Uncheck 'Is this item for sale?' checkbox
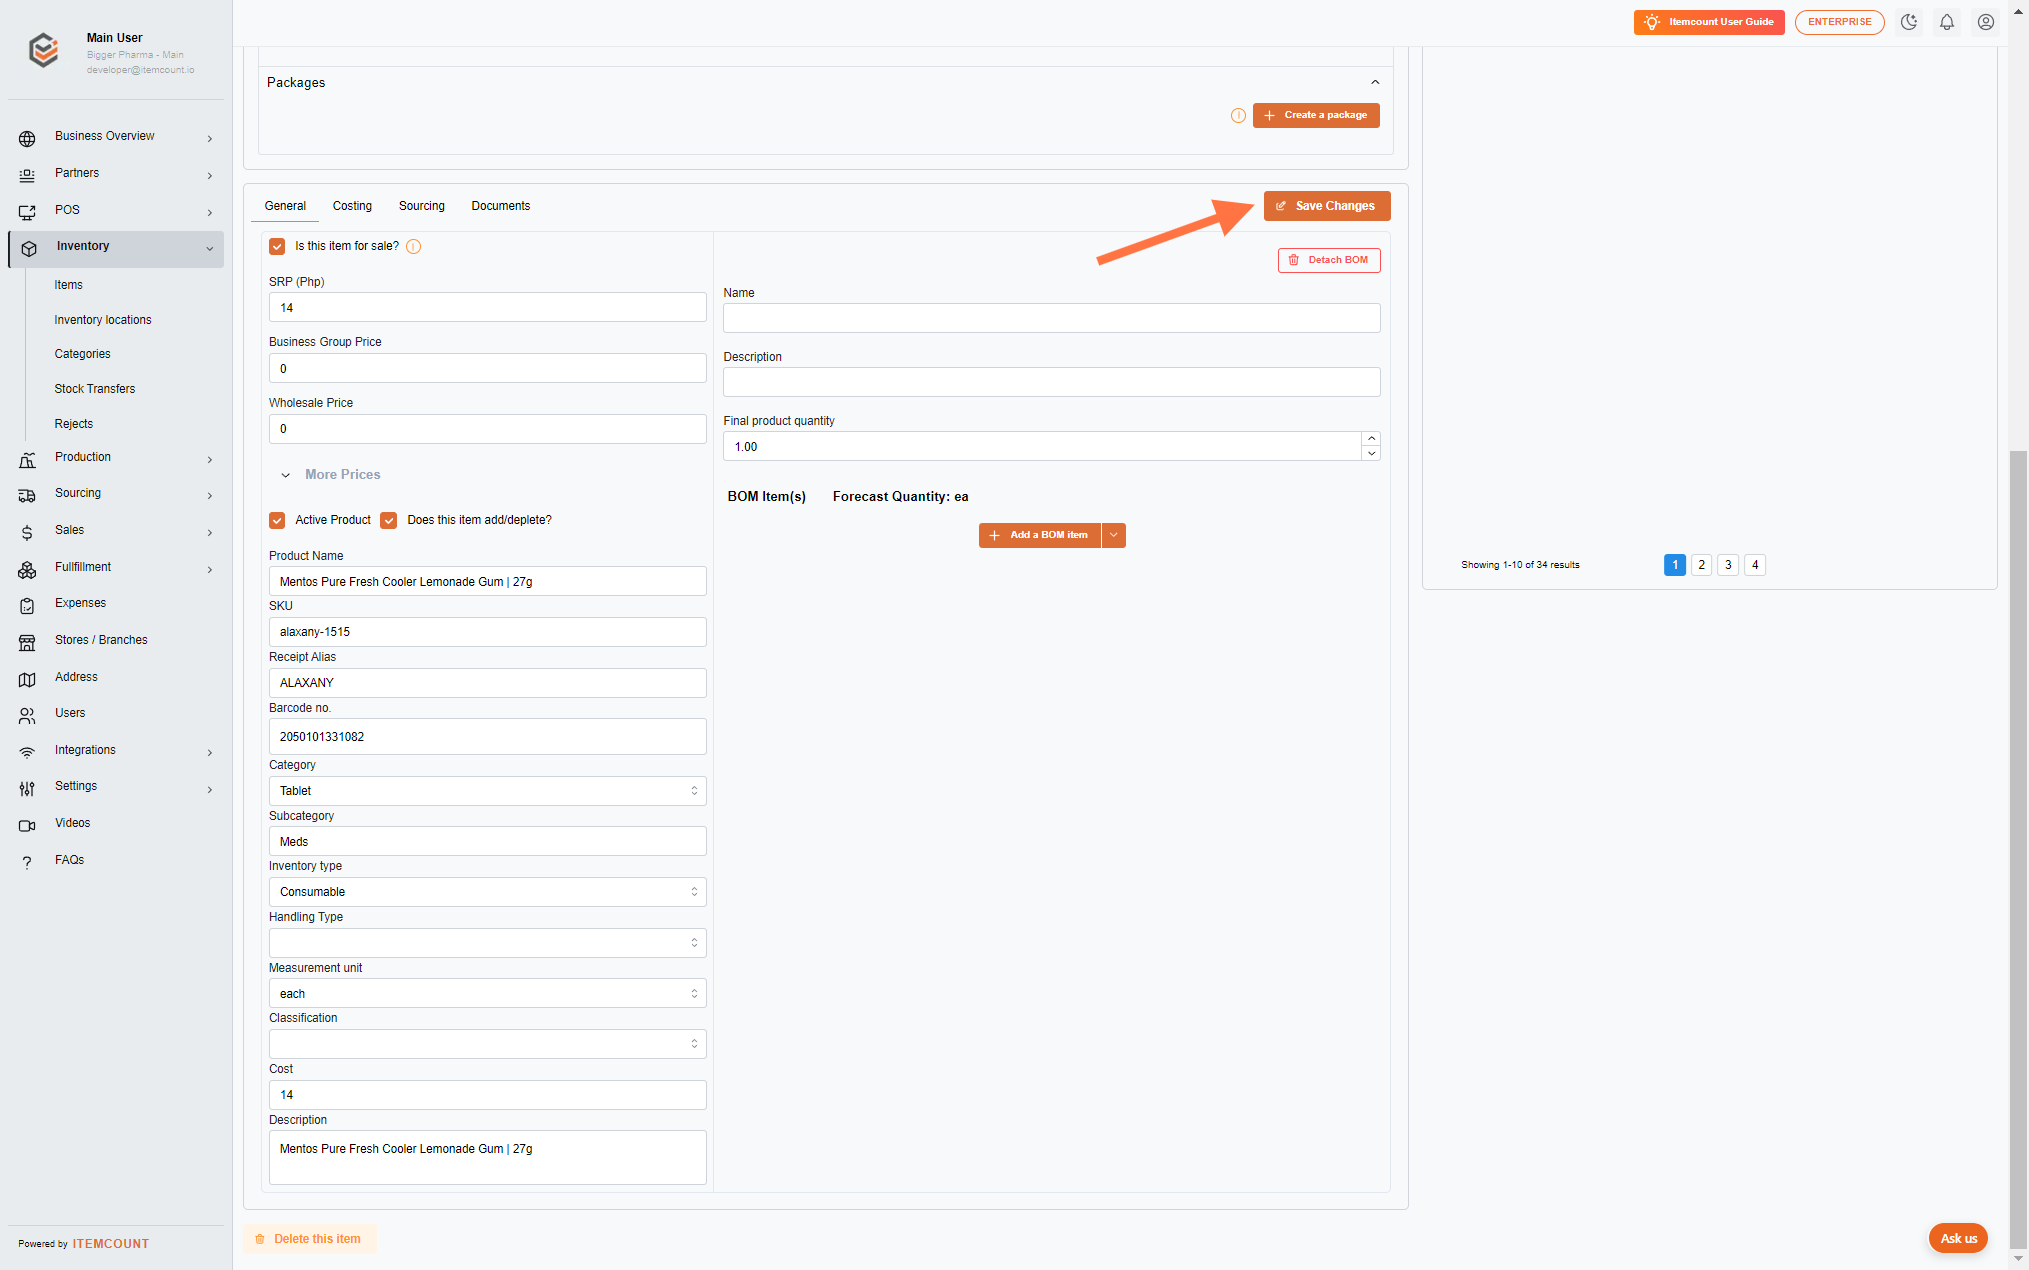Screen dimensions: 2029x1270 coord(277,246)
